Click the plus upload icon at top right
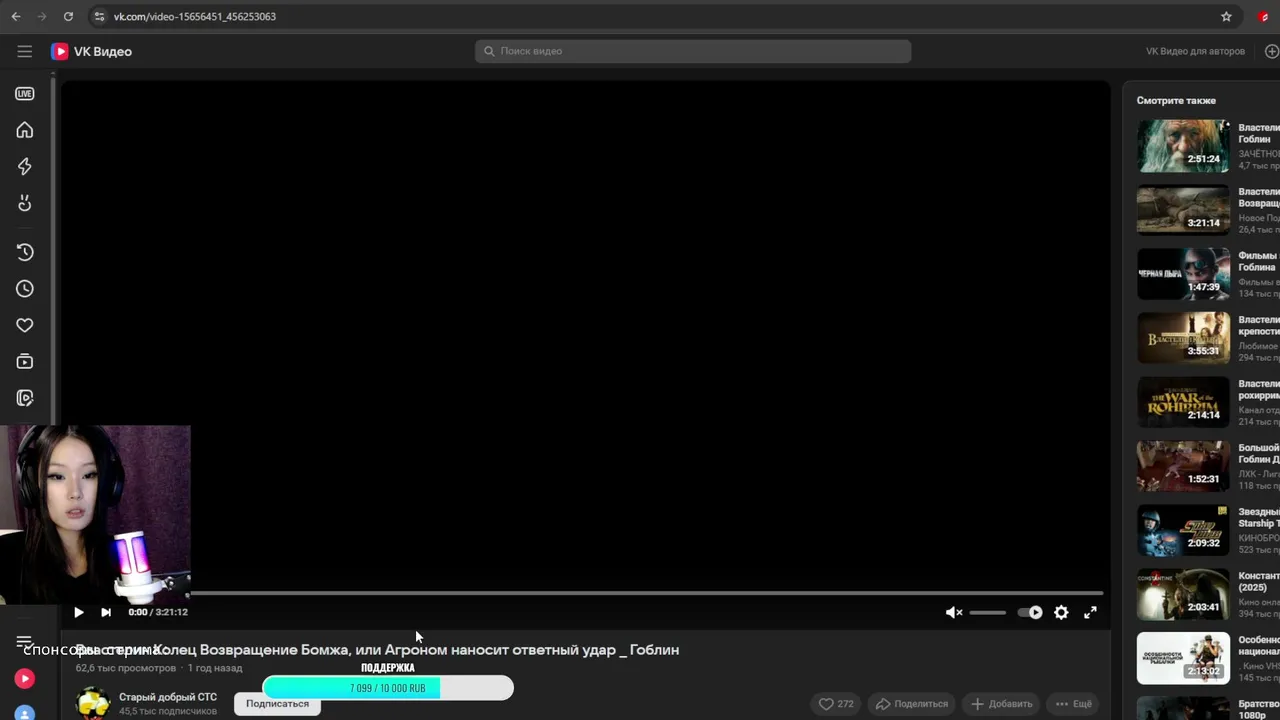The image size is (1280, 720). 1271,51
